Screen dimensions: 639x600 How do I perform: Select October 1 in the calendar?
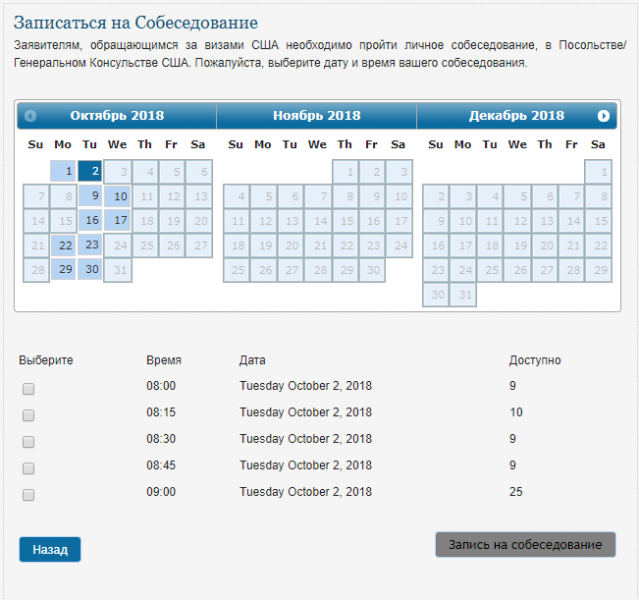(63, 171)
